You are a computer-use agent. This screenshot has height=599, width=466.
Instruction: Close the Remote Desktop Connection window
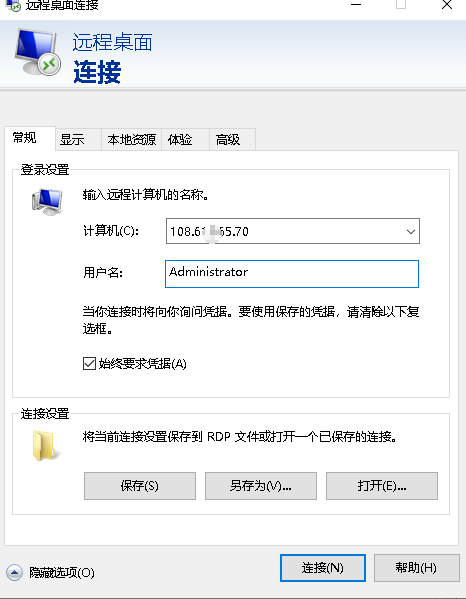[x=447, y=5]
